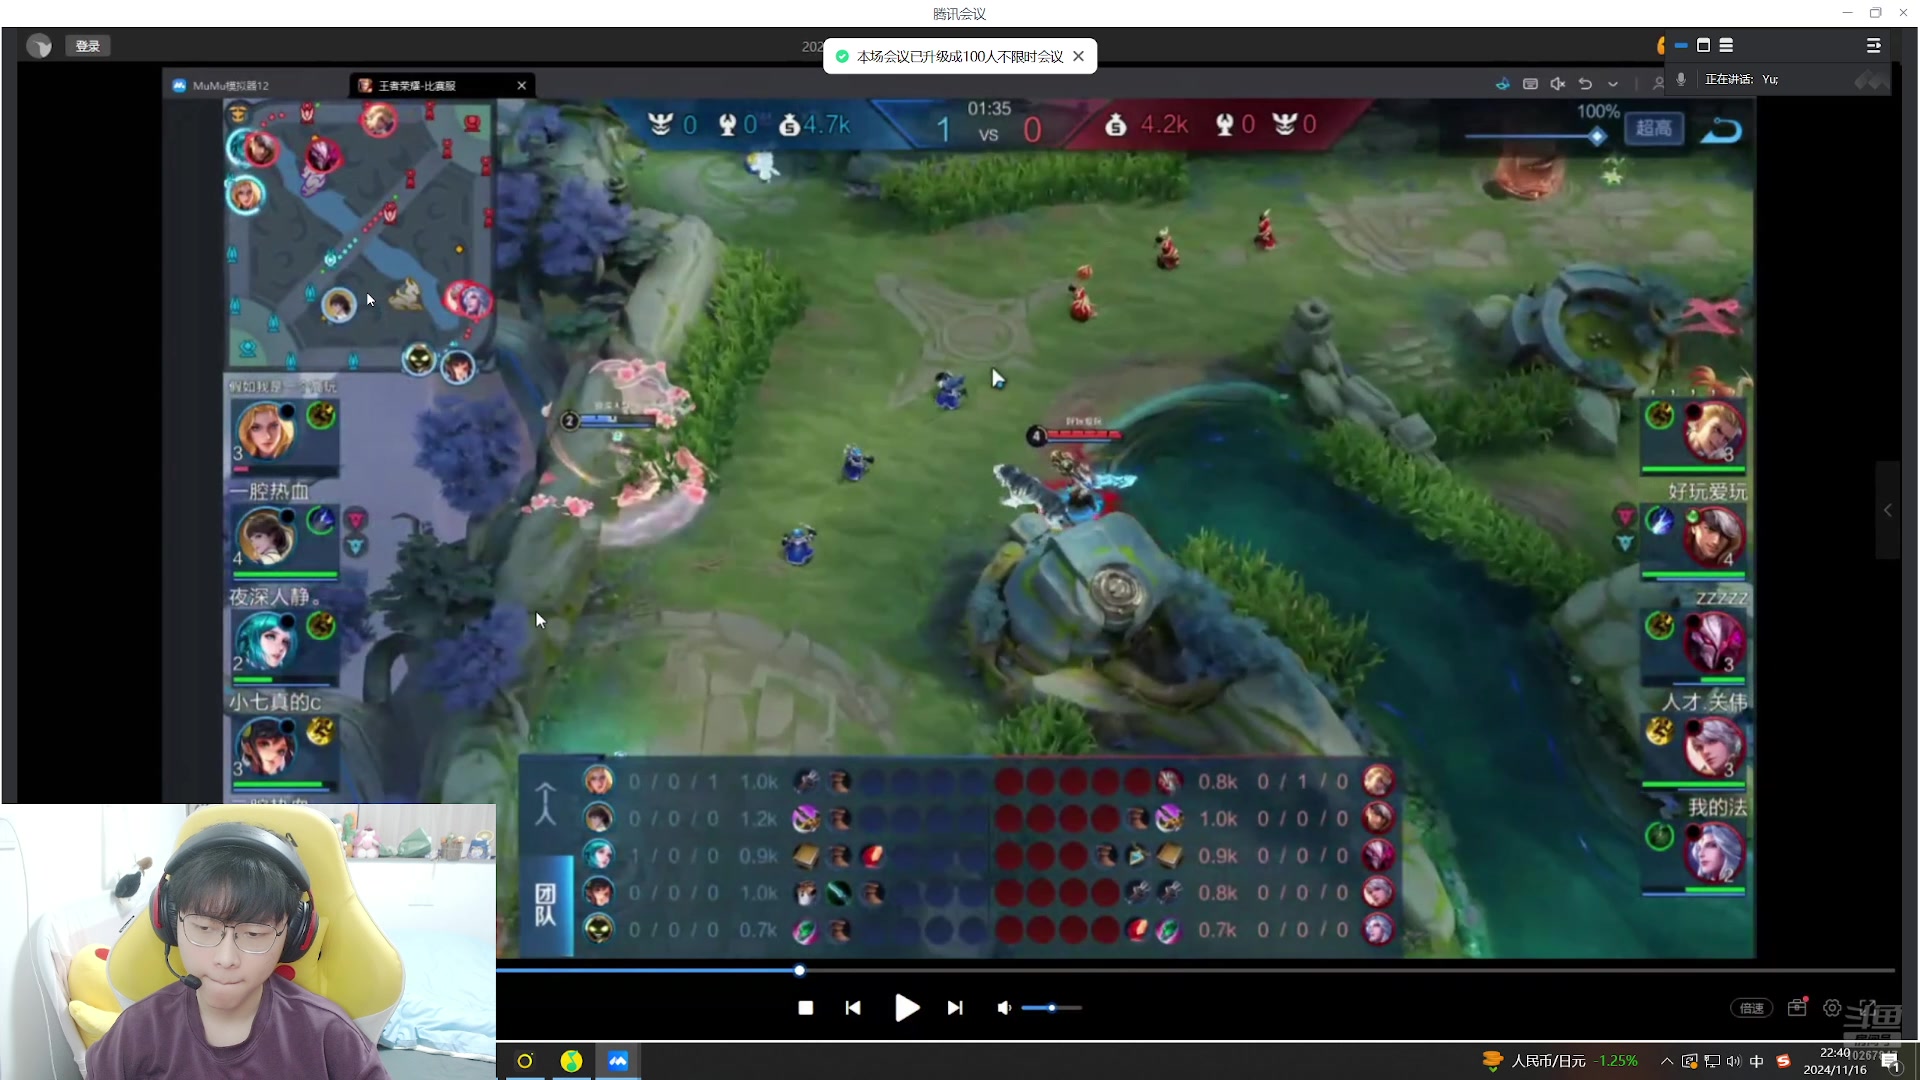Stop video playback
This screenshot has height=1080, width=1920.
[x=805, y=1008]
